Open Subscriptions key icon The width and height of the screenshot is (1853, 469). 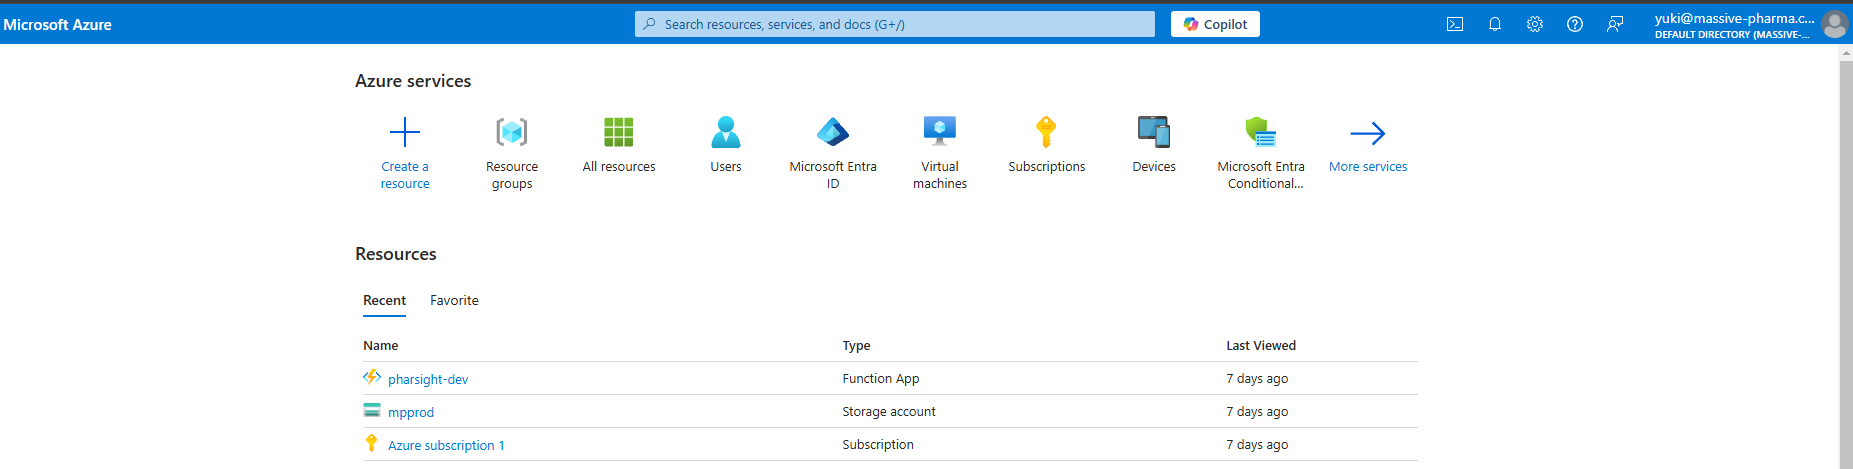point(1046,132)
